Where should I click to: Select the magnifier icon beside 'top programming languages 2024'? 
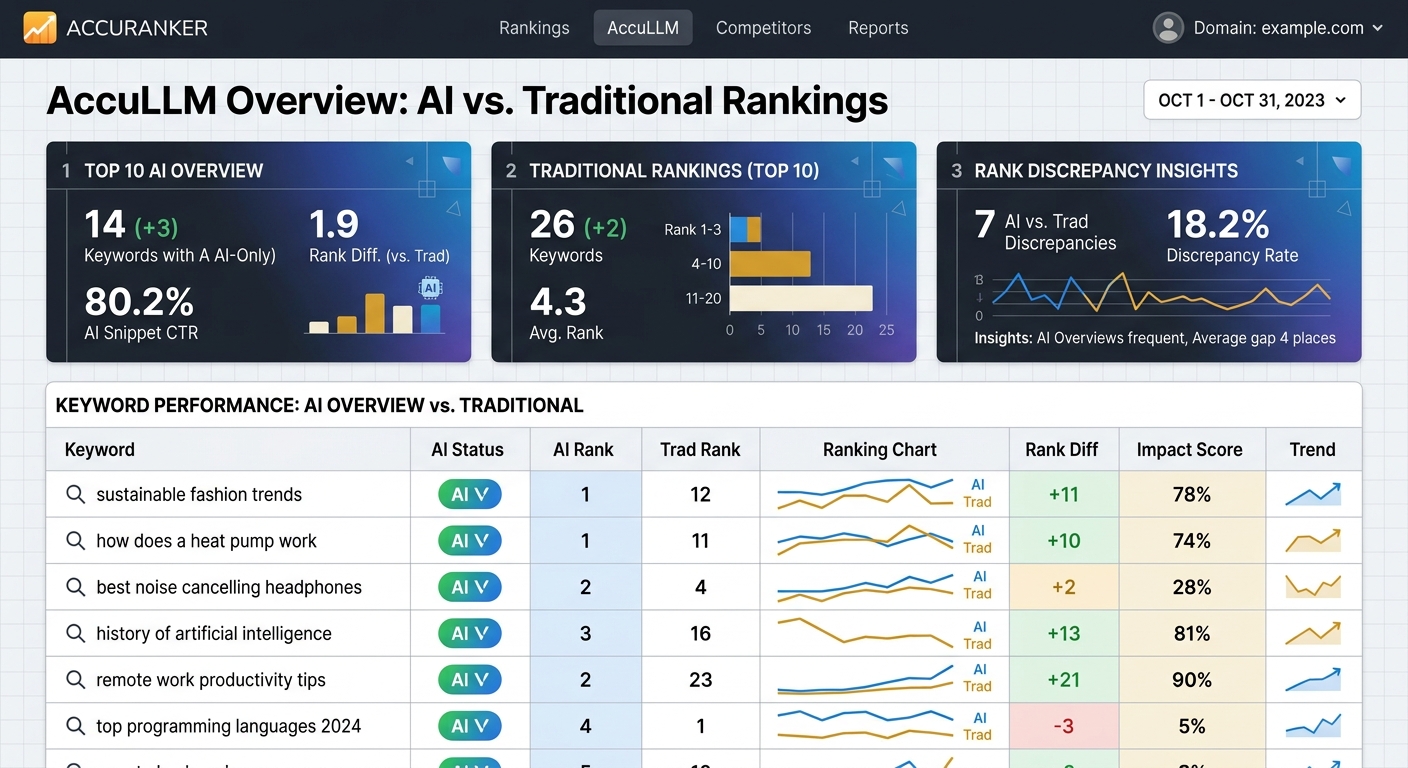(75, 725)
